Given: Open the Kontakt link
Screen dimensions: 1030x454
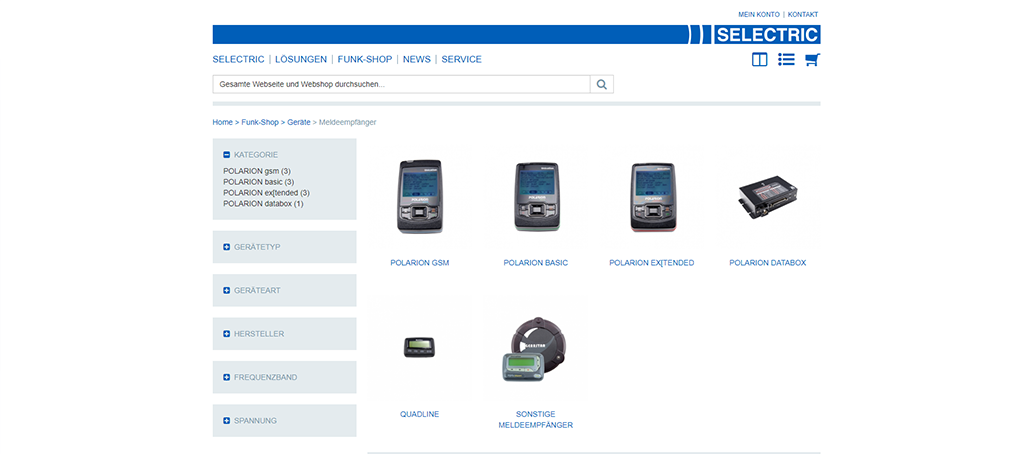Looking at the screenshot, I should point(803,15).
